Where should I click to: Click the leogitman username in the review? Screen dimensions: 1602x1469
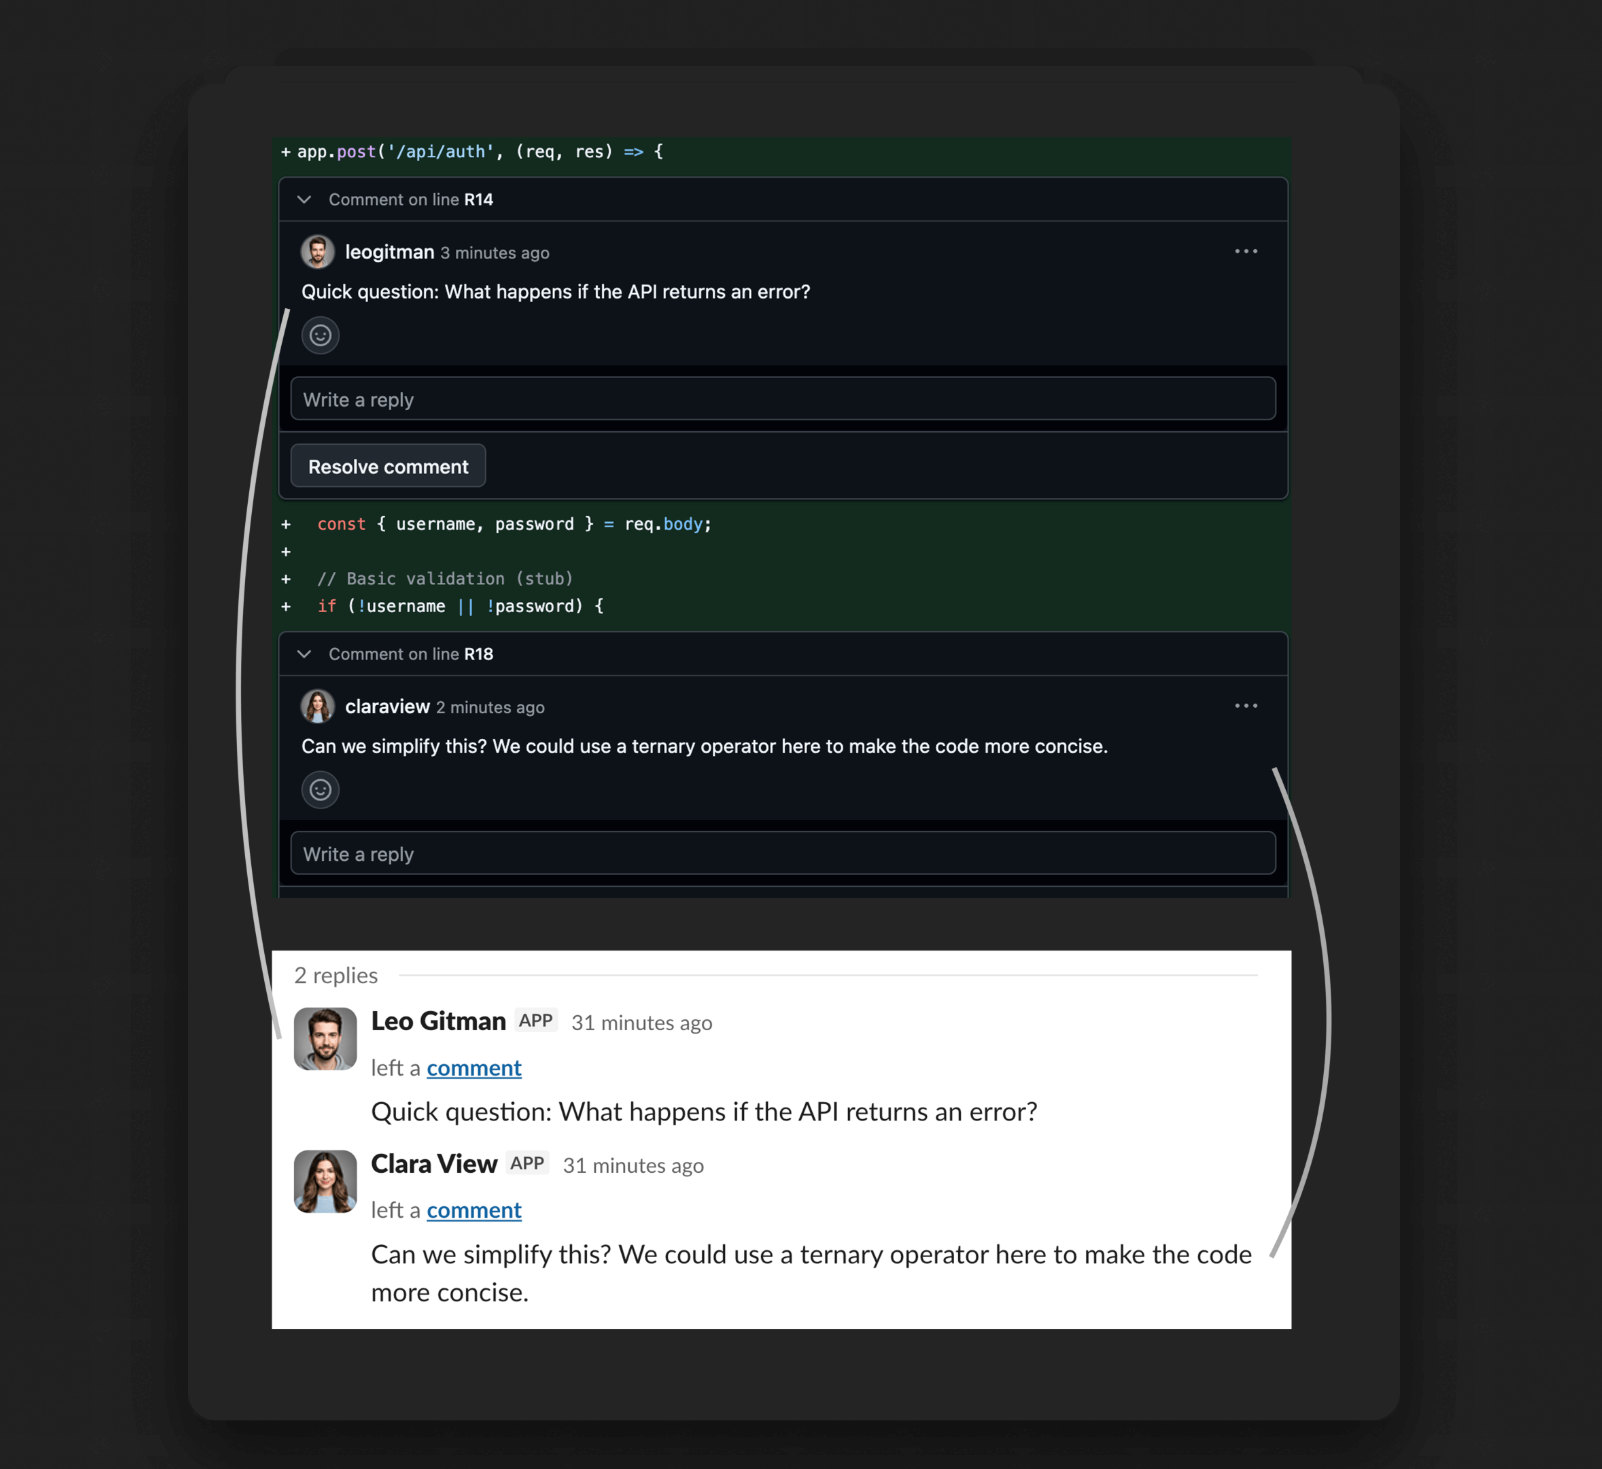pyautogui.click(x=389, y=252)
